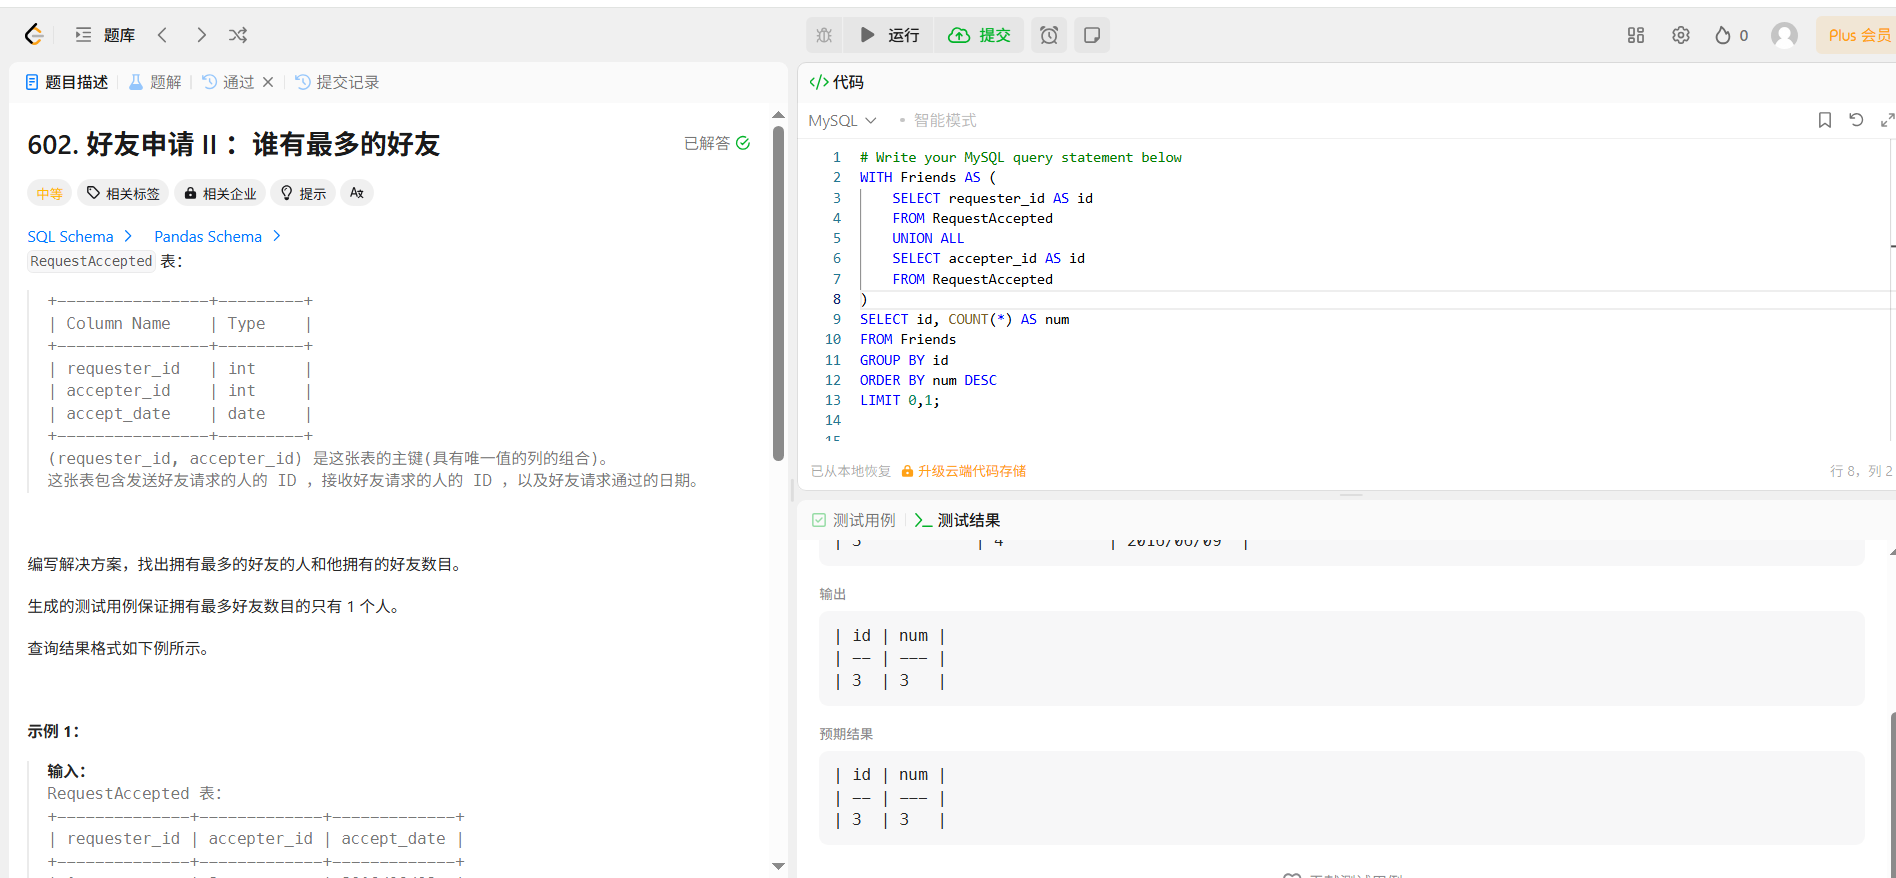Viewport: 1896px width, 878px height.
Task: Click the LIMIT 0,1 code line
Action: [x=899, y=400]
